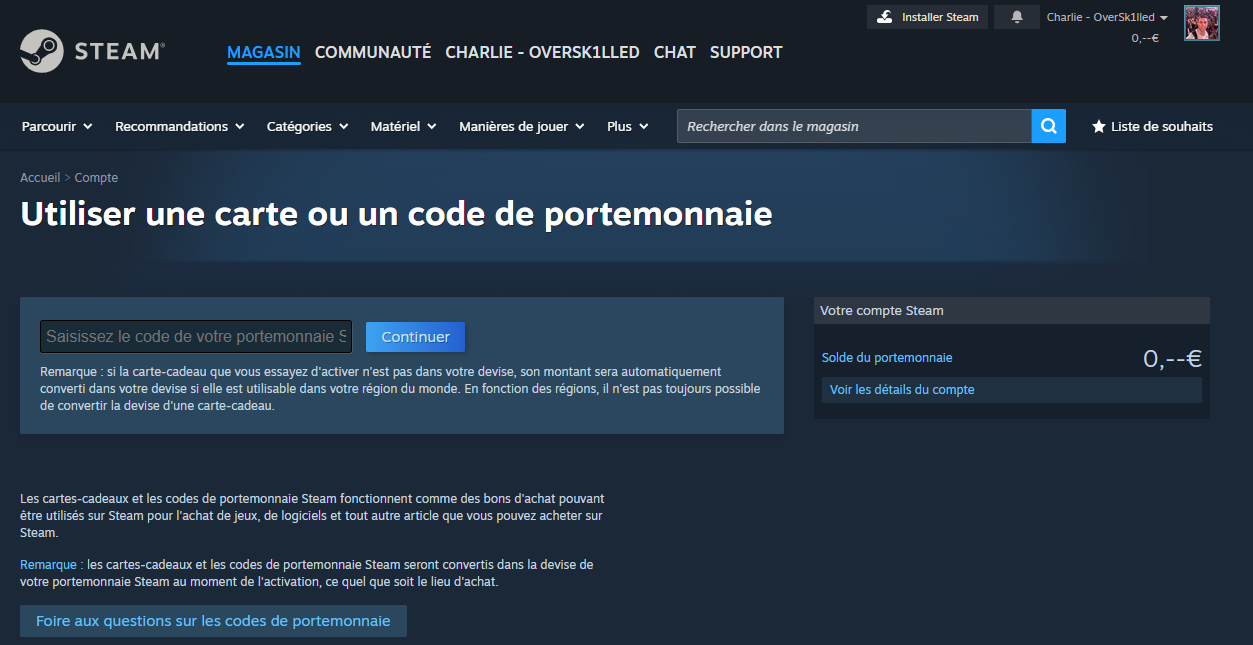Expand Manières de jouer dropdown
The height and width of the screenshot is (645, 1253).
523,126
